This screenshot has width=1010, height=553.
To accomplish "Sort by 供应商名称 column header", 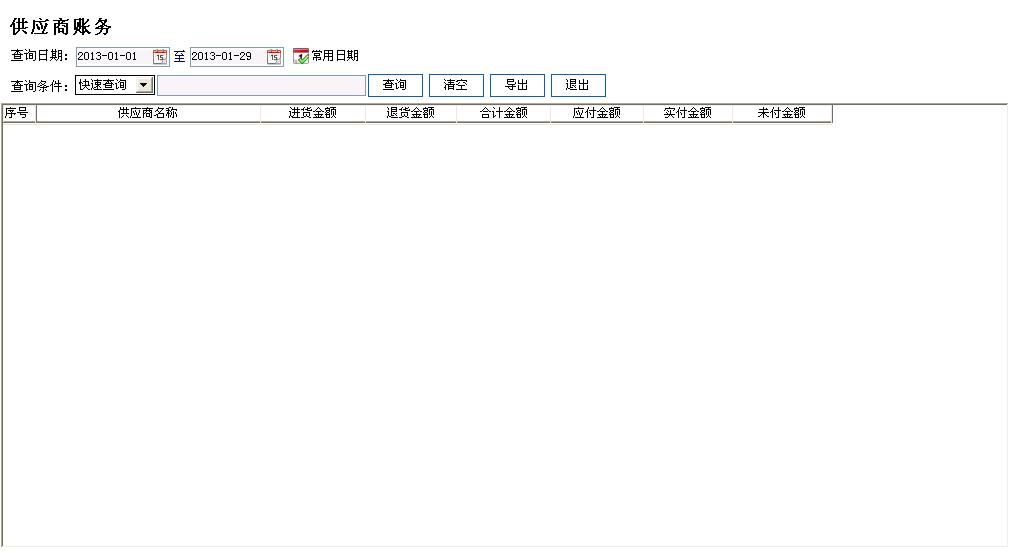I will [148, 113].
